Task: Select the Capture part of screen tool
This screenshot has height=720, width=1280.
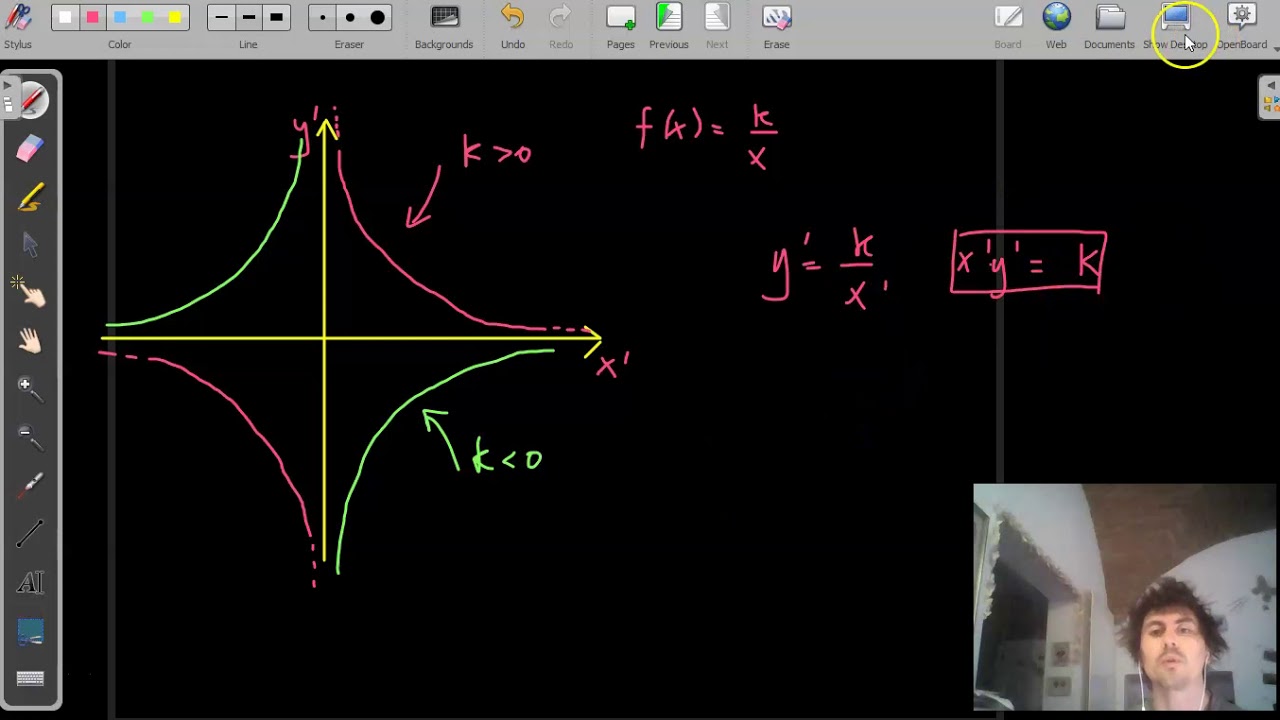Action: click(x=30, y=630)
